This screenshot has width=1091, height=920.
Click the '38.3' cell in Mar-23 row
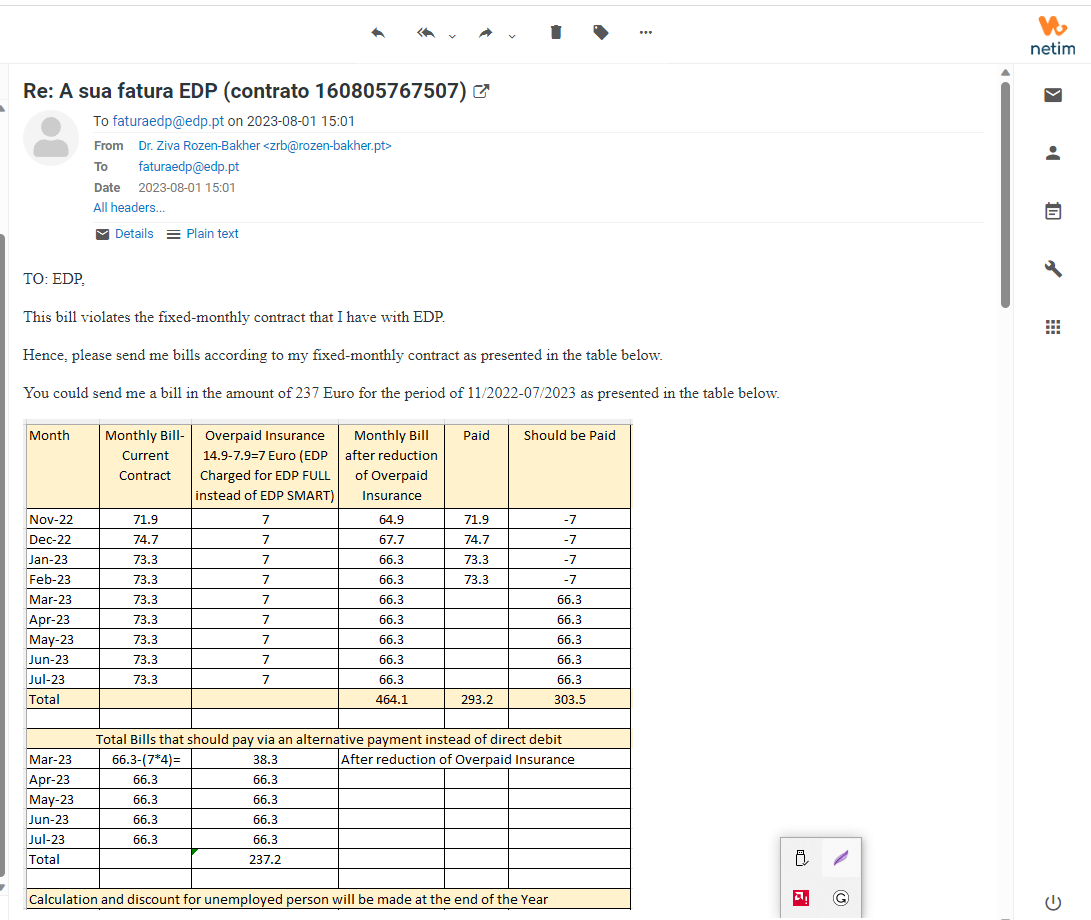pyautogui.click(x=265, y=759)
